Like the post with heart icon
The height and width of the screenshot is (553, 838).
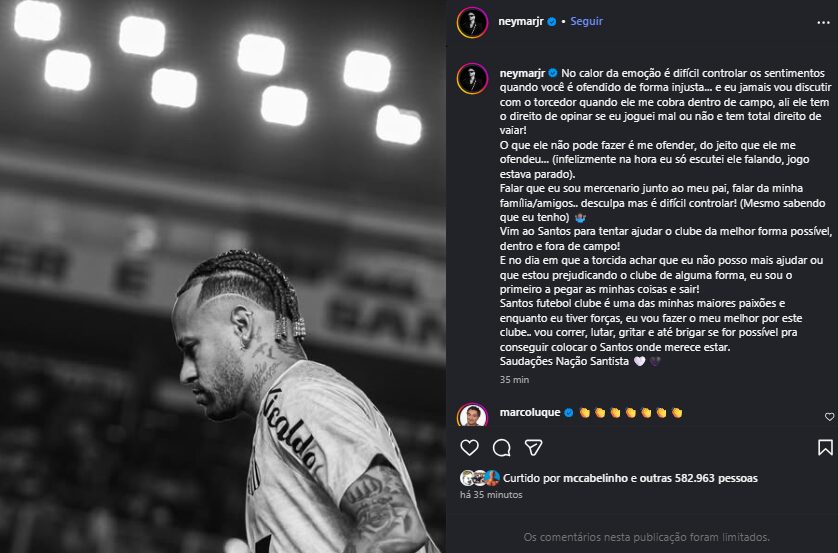[x=469, y=447]
